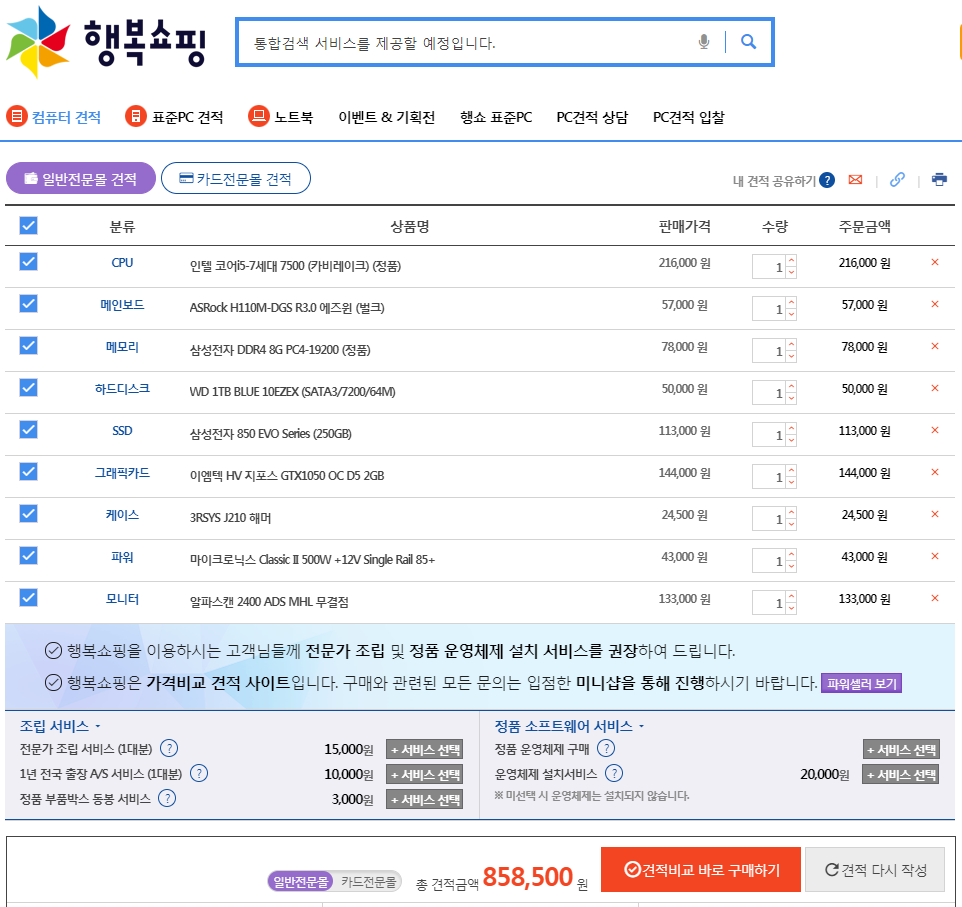Toggle the 모니터 row checkbox
The height and width of the screenshot is (907, 962).
[x=28, y=598]
